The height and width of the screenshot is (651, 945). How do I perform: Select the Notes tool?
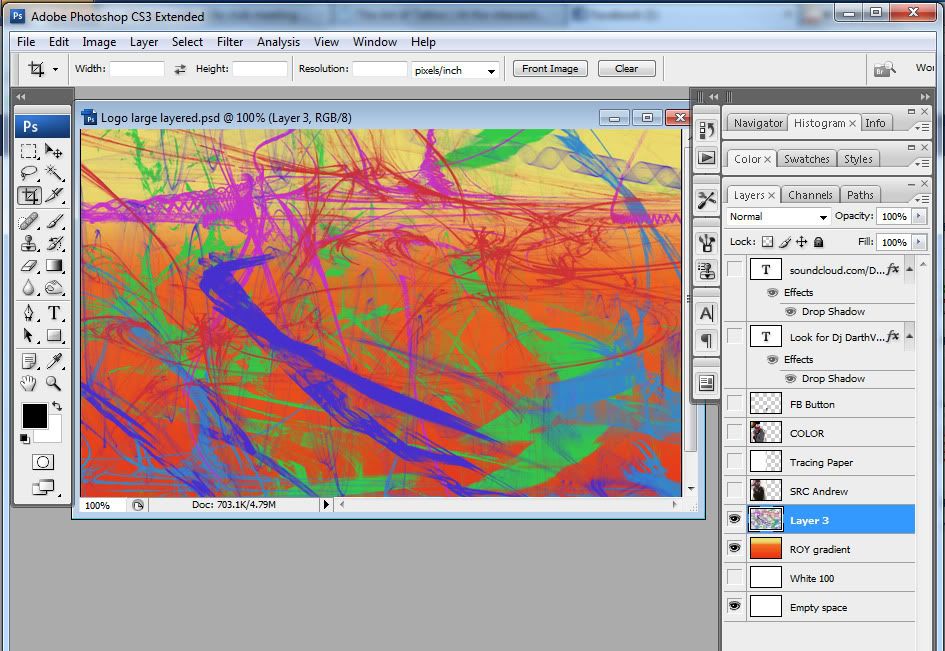29,361
